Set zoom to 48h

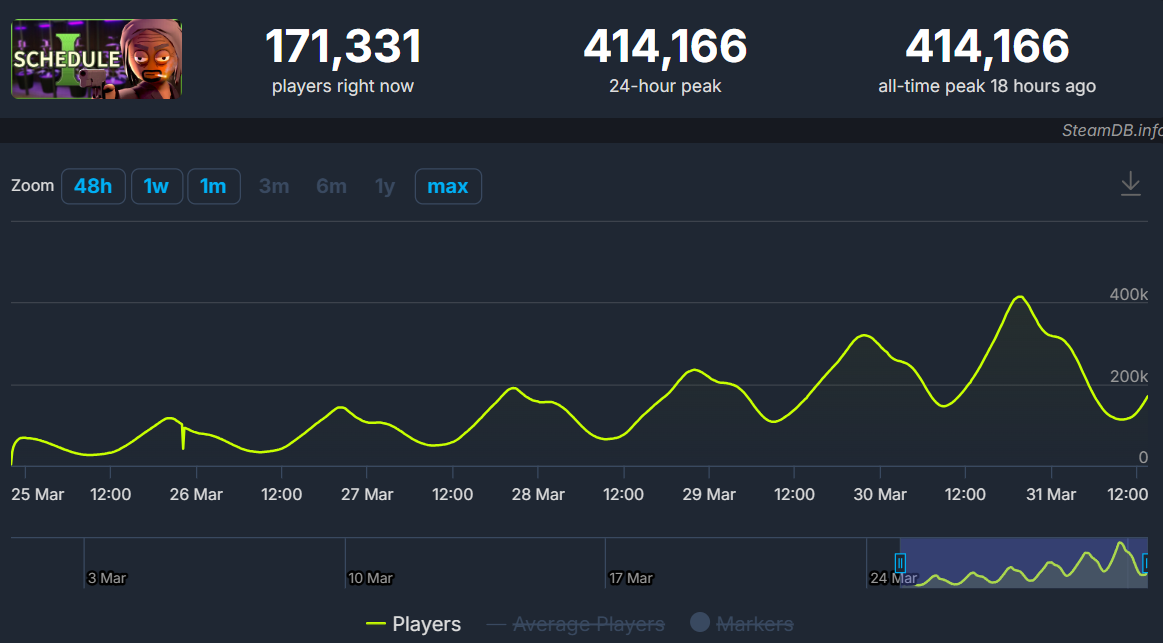(93, 186)
